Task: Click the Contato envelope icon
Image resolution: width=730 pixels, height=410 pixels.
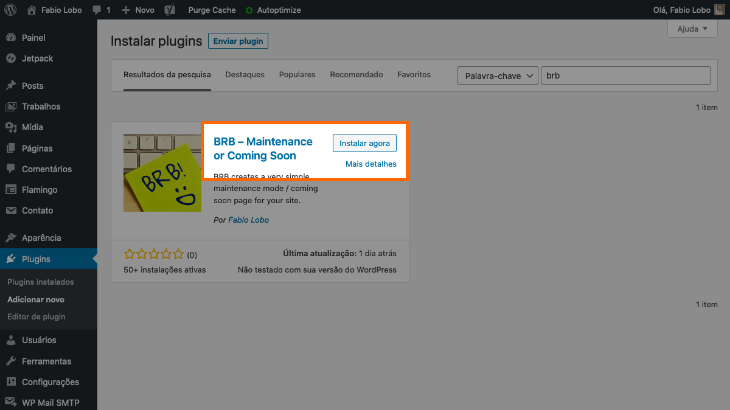Action: (11, 210)
